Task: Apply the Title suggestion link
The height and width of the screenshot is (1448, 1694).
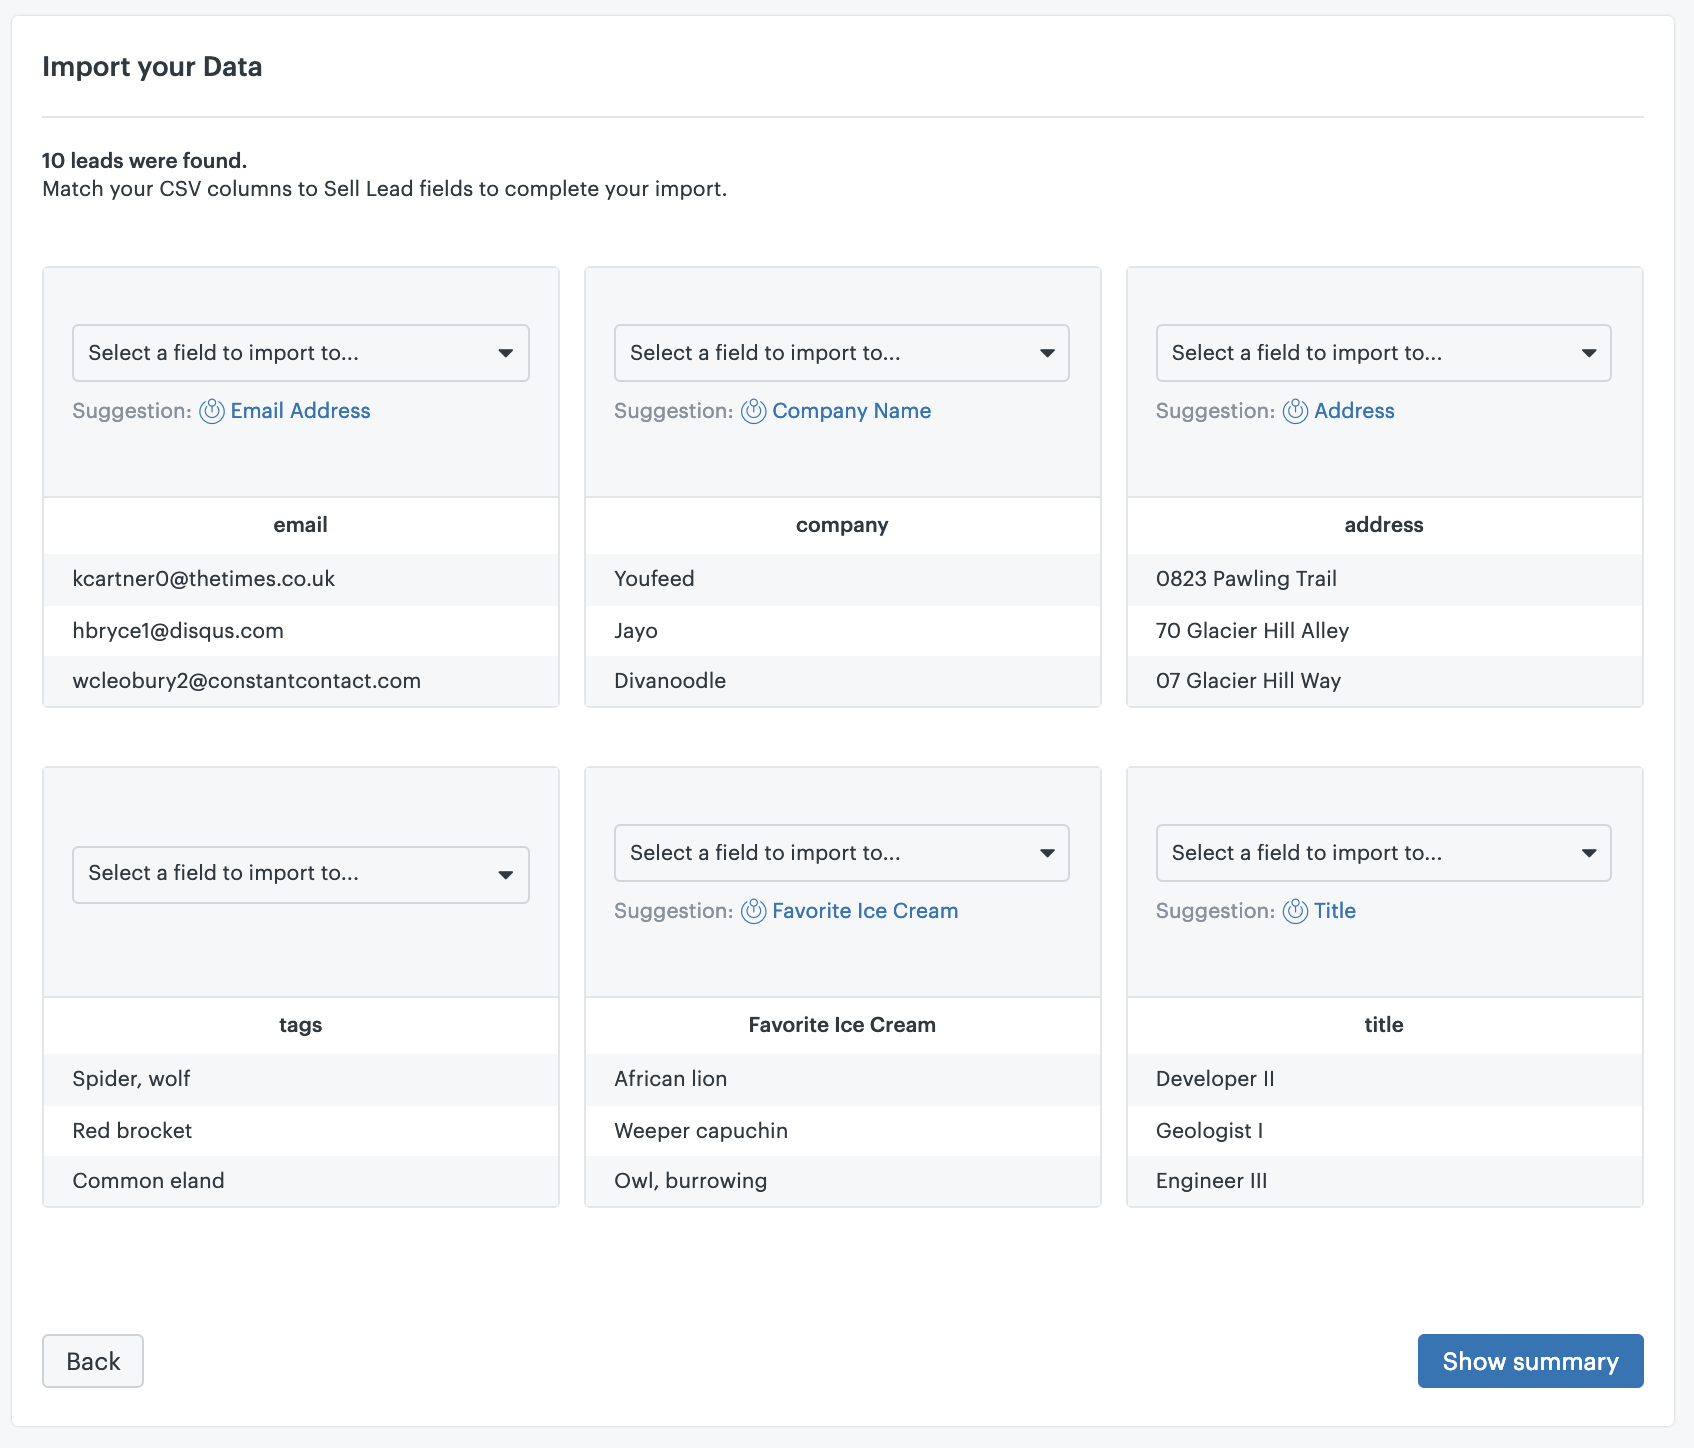Action: [1335, 911]
